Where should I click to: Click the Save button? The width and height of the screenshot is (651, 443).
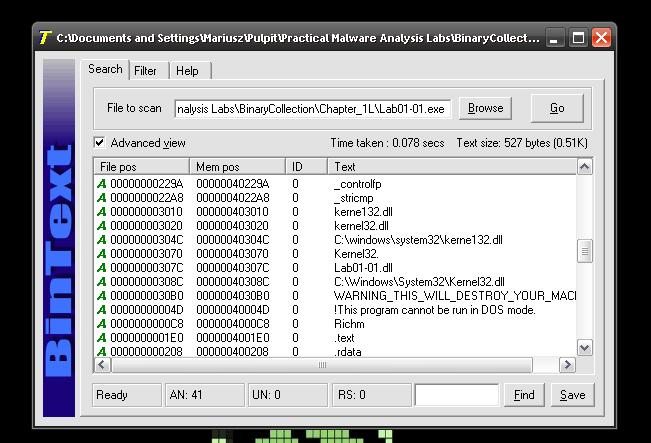[x=573, y=394]
